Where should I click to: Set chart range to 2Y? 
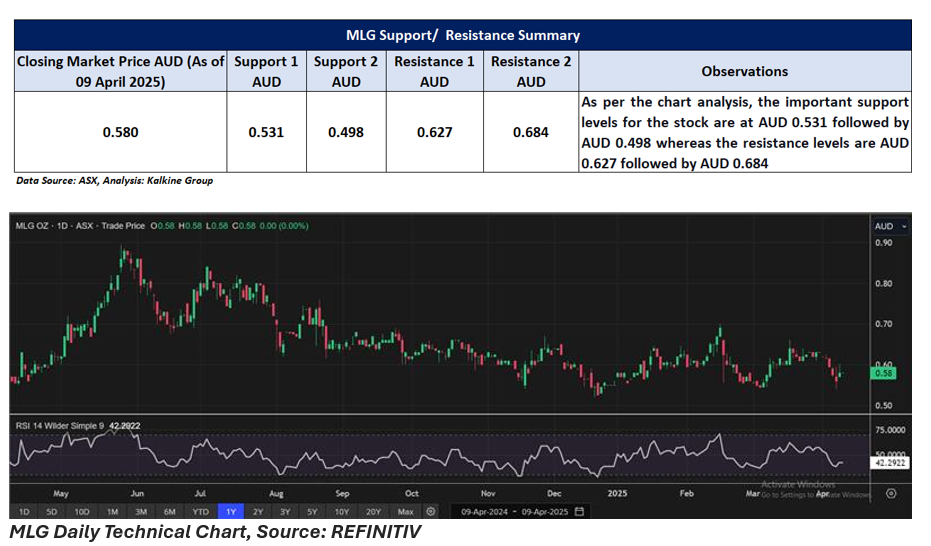click(259, 511)
